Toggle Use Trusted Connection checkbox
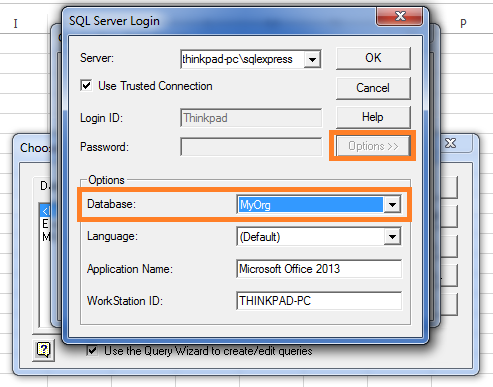Viewport: 493px width, 387px height. coord(86,85)
